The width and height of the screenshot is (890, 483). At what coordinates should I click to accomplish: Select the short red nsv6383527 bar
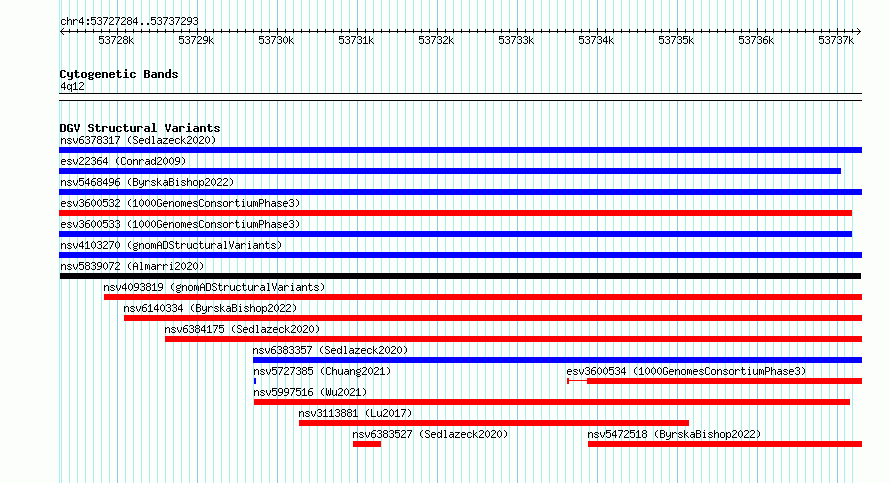[x=367, y=444]
